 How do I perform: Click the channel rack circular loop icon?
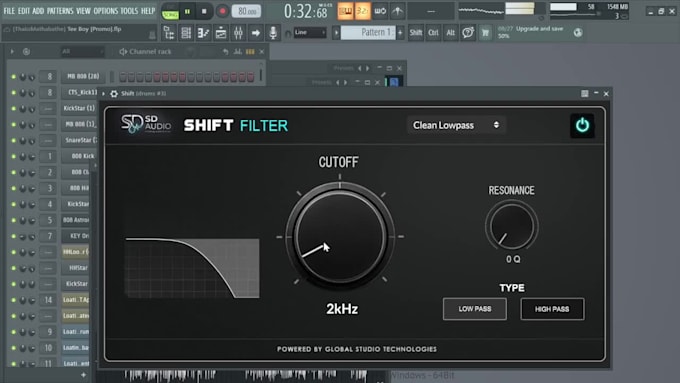point(26,52)
